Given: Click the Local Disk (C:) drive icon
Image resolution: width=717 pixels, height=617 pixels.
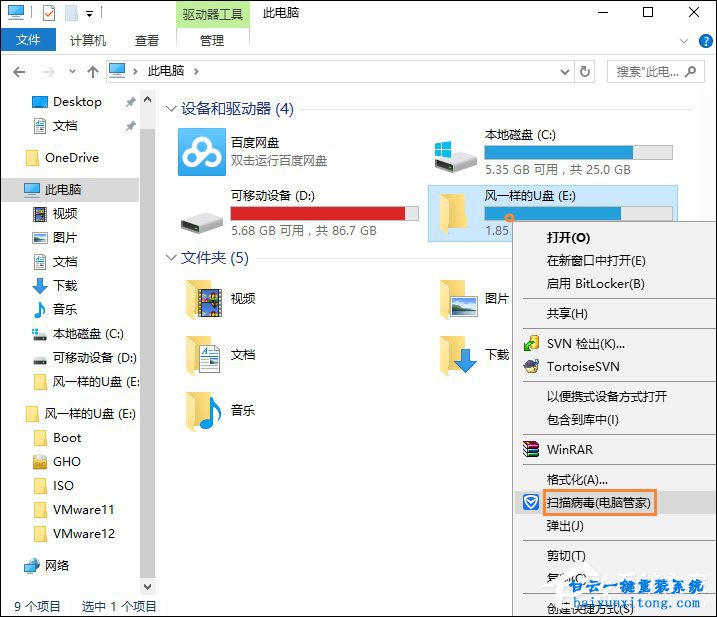Looking at the screenshot, I should point(455,156).
